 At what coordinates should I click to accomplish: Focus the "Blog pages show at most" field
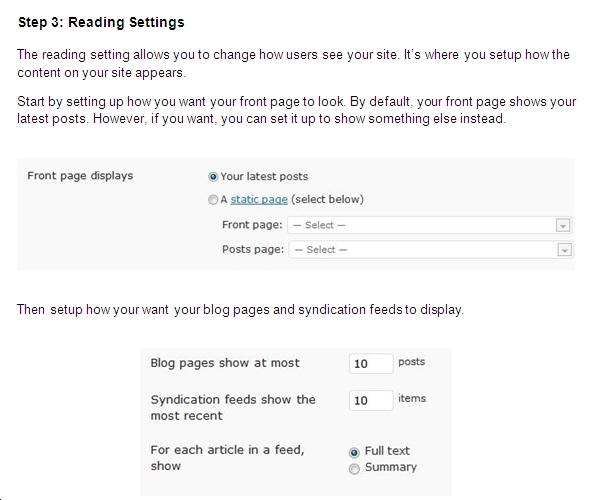point(371,363)
